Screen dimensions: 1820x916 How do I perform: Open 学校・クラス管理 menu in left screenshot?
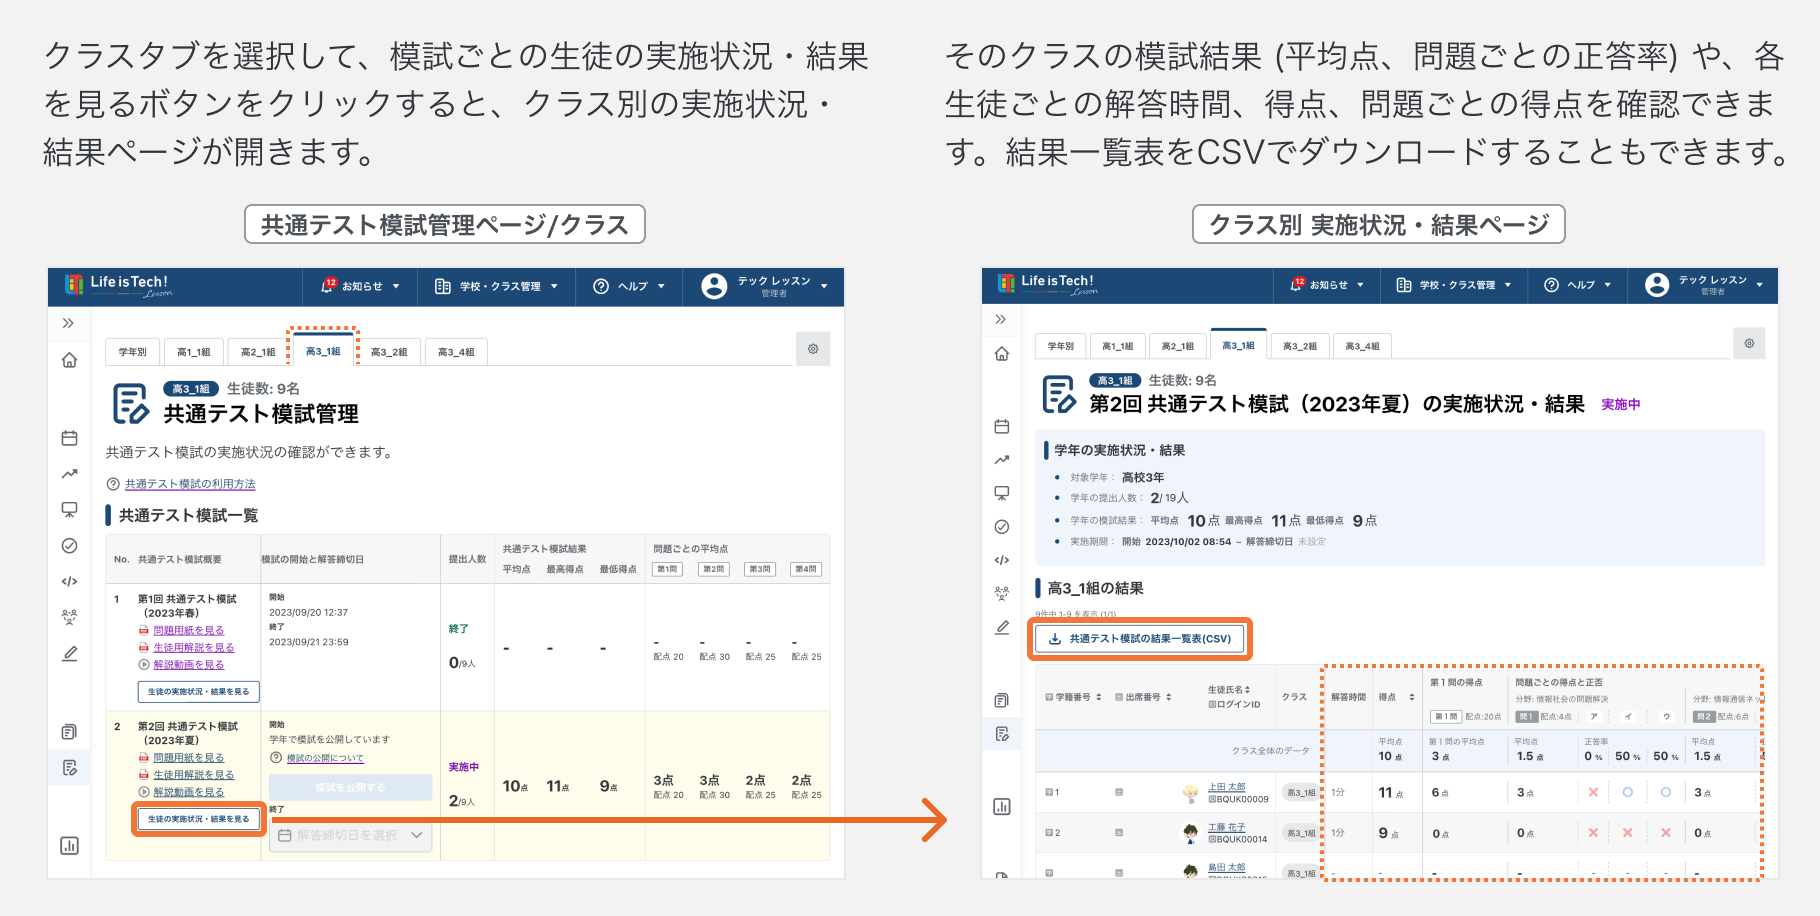[496, 286]
